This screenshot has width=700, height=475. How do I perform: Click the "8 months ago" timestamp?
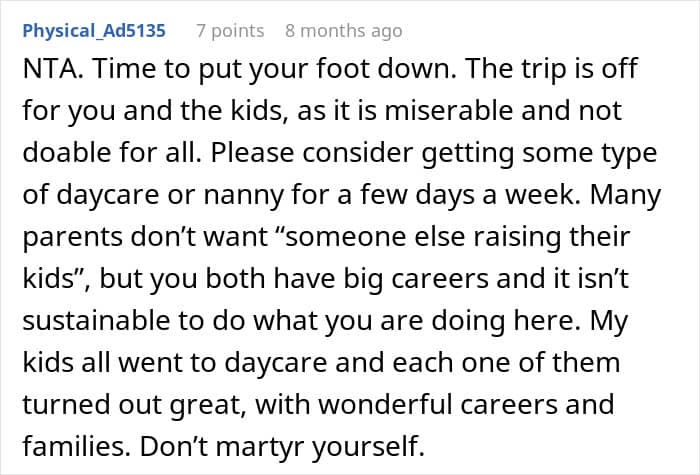click(344, 31)
